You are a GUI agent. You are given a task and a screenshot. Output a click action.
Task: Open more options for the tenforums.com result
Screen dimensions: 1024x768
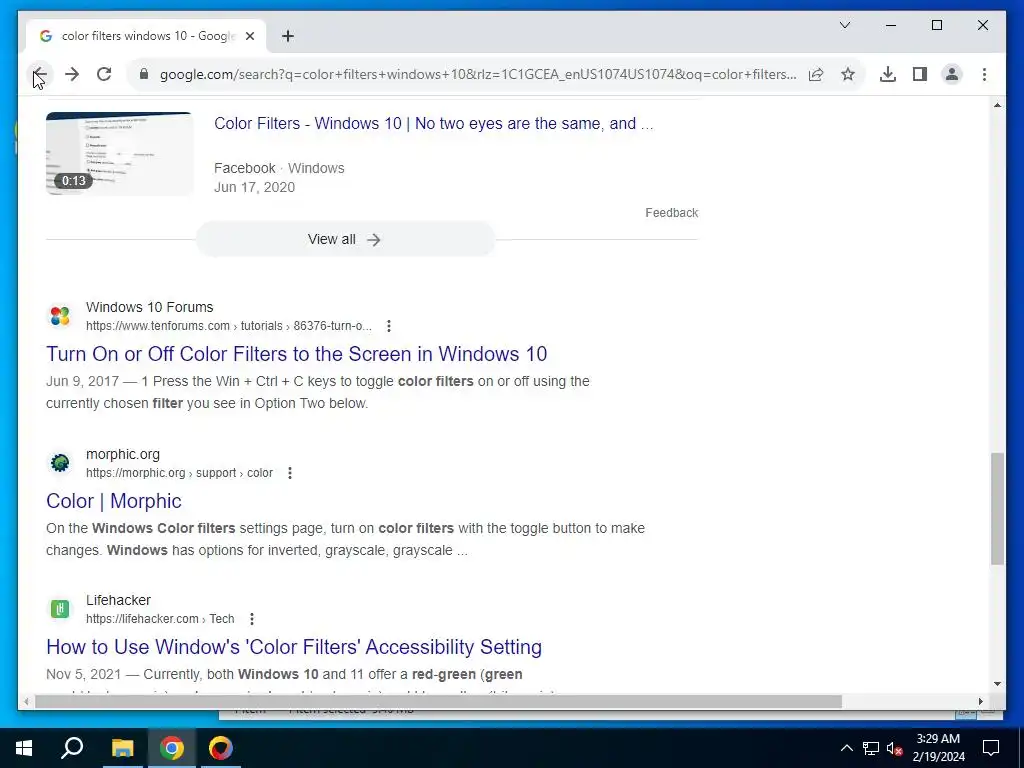pos(389,326)
